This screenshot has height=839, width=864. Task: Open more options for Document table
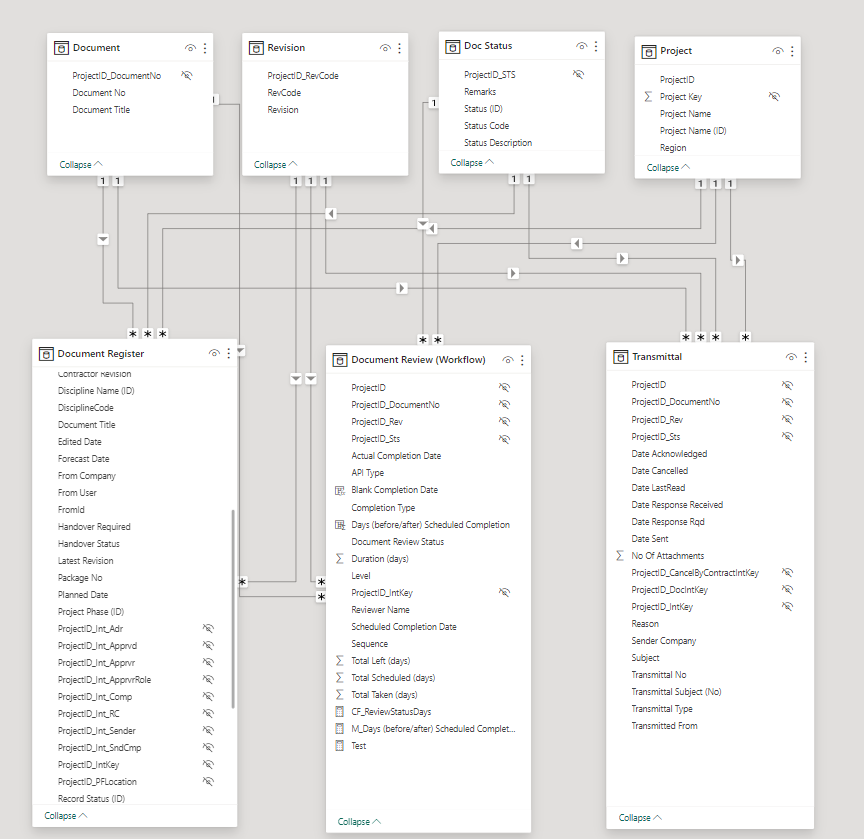point(205,48)
